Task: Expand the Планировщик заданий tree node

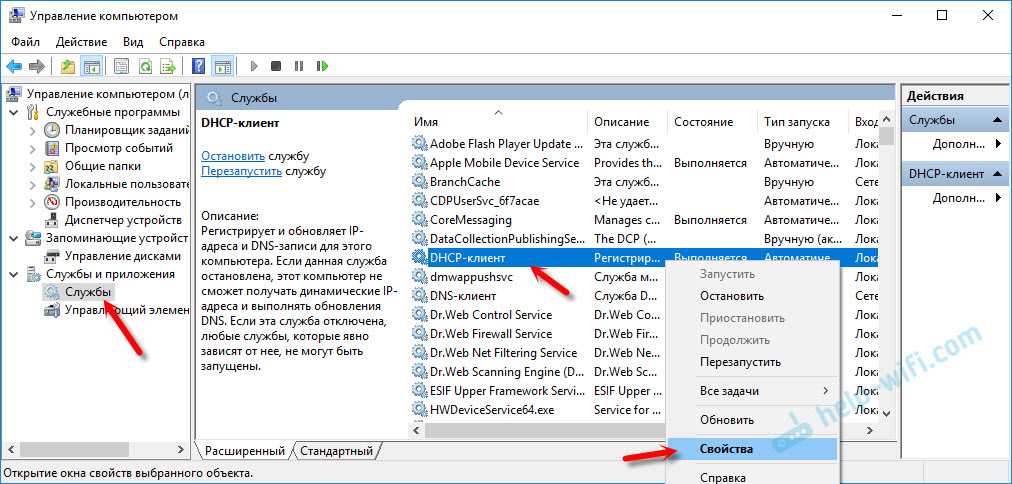Action: (32, 130)
